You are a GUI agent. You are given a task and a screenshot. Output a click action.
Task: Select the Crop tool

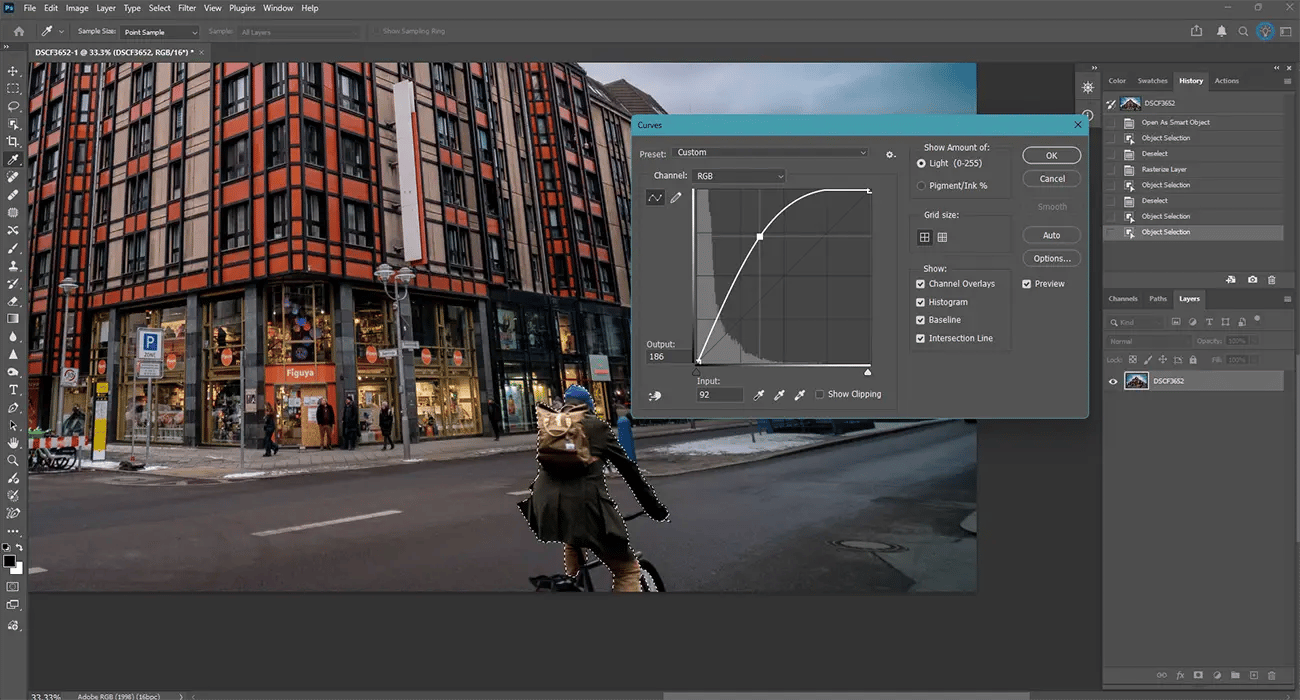tap(13, 142)
